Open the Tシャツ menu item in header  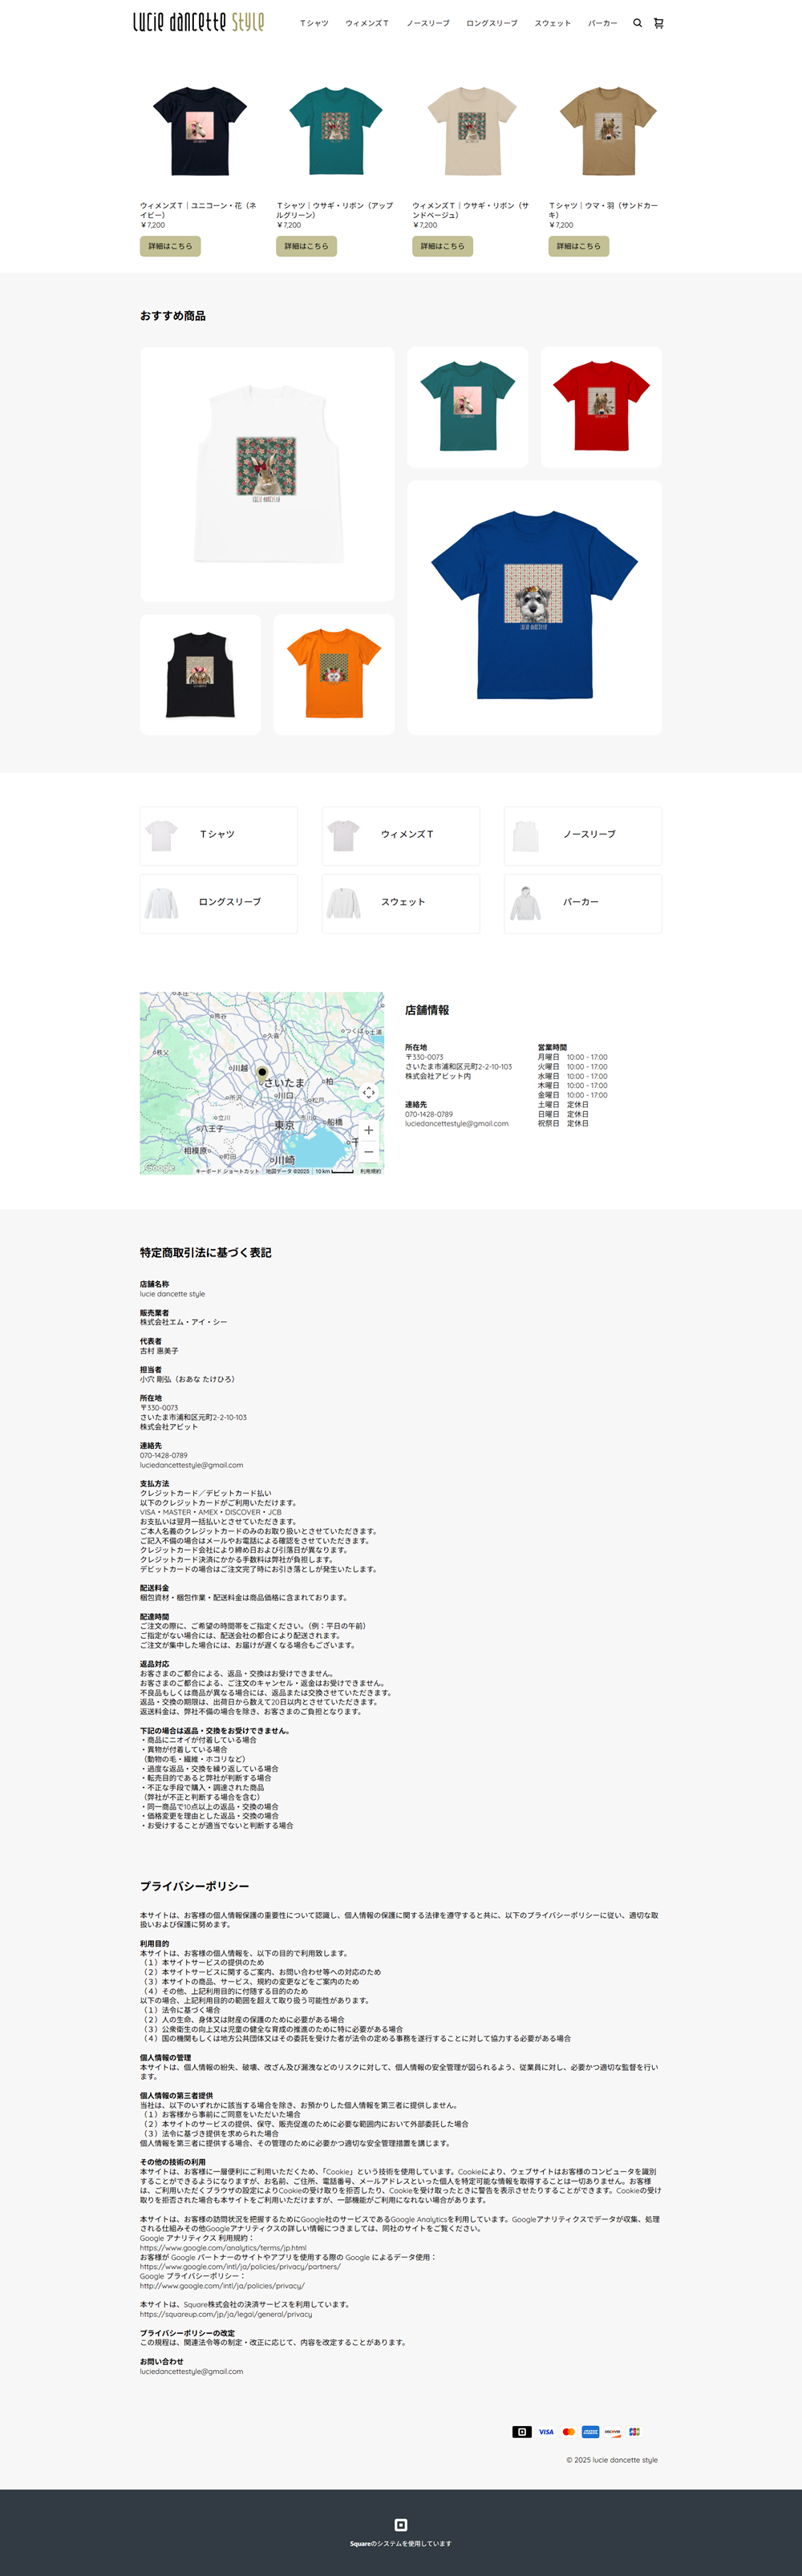coord(314,23)
